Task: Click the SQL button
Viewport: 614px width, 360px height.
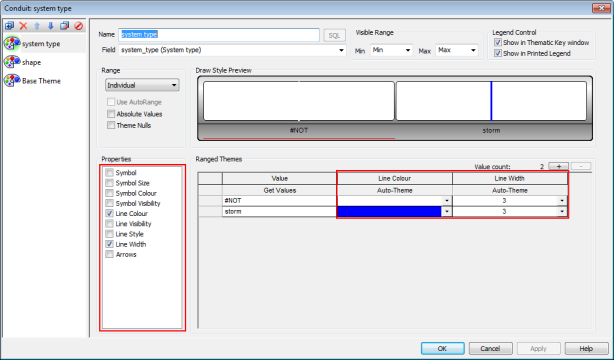Action: [x=334, y=35]
